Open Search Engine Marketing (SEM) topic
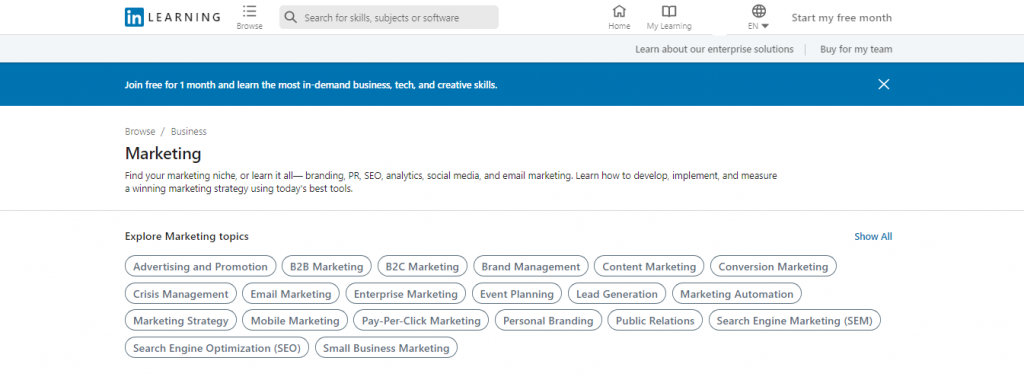 795,321
